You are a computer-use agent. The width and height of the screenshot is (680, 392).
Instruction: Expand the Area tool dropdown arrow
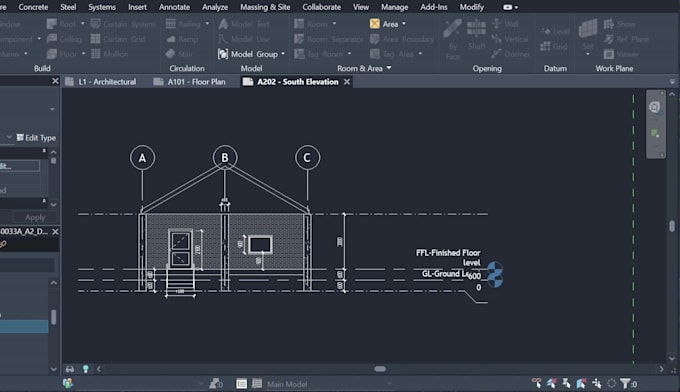[x=404, y=24]
